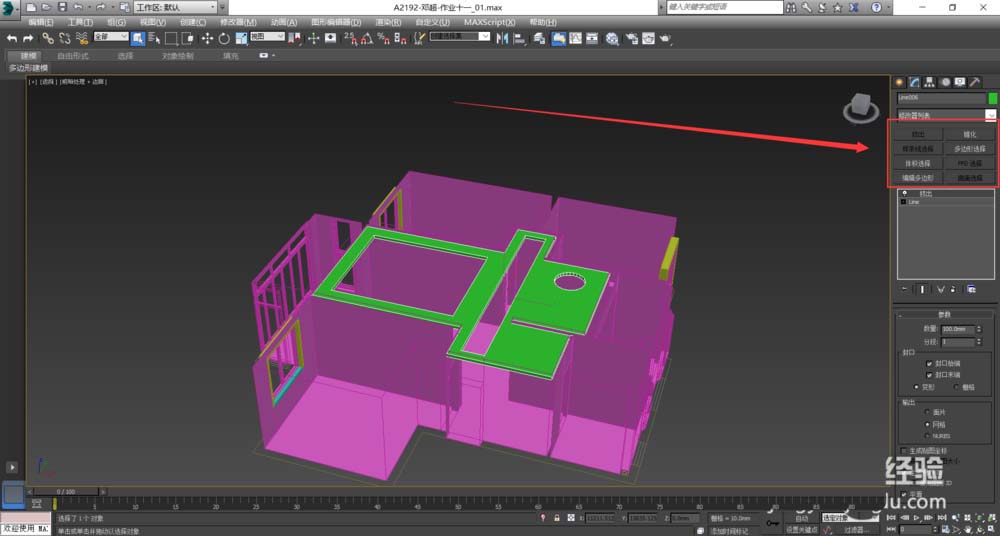Click the Undo arrow in main toolbar
The width and height of the screenshot is (1000, 536).
click(x=11, y=38)
